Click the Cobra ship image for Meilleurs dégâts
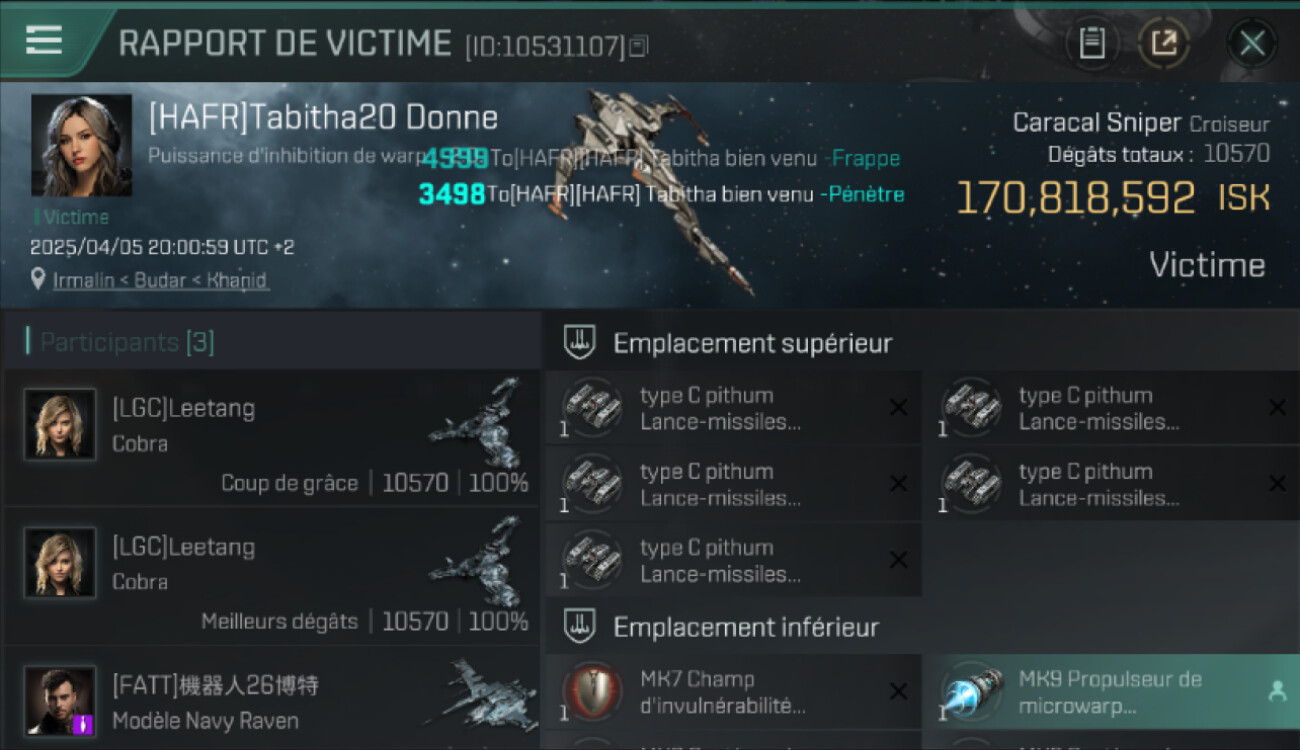This screenshot has height=750, width=1300. click(477, 563)
